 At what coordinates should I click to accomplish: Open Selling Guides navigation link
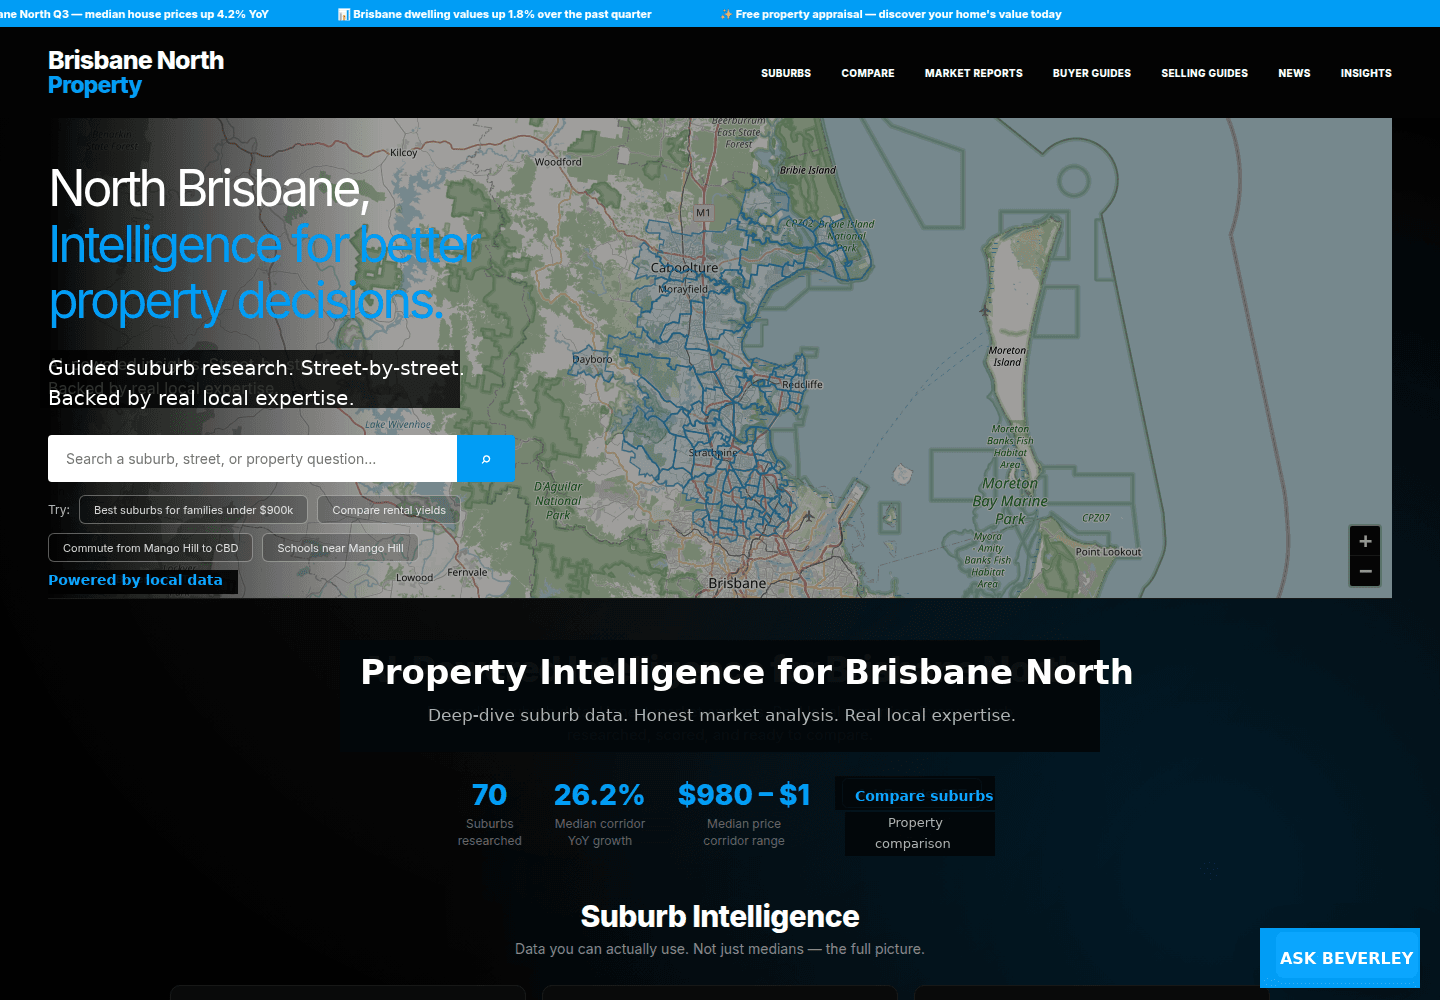1204,73
